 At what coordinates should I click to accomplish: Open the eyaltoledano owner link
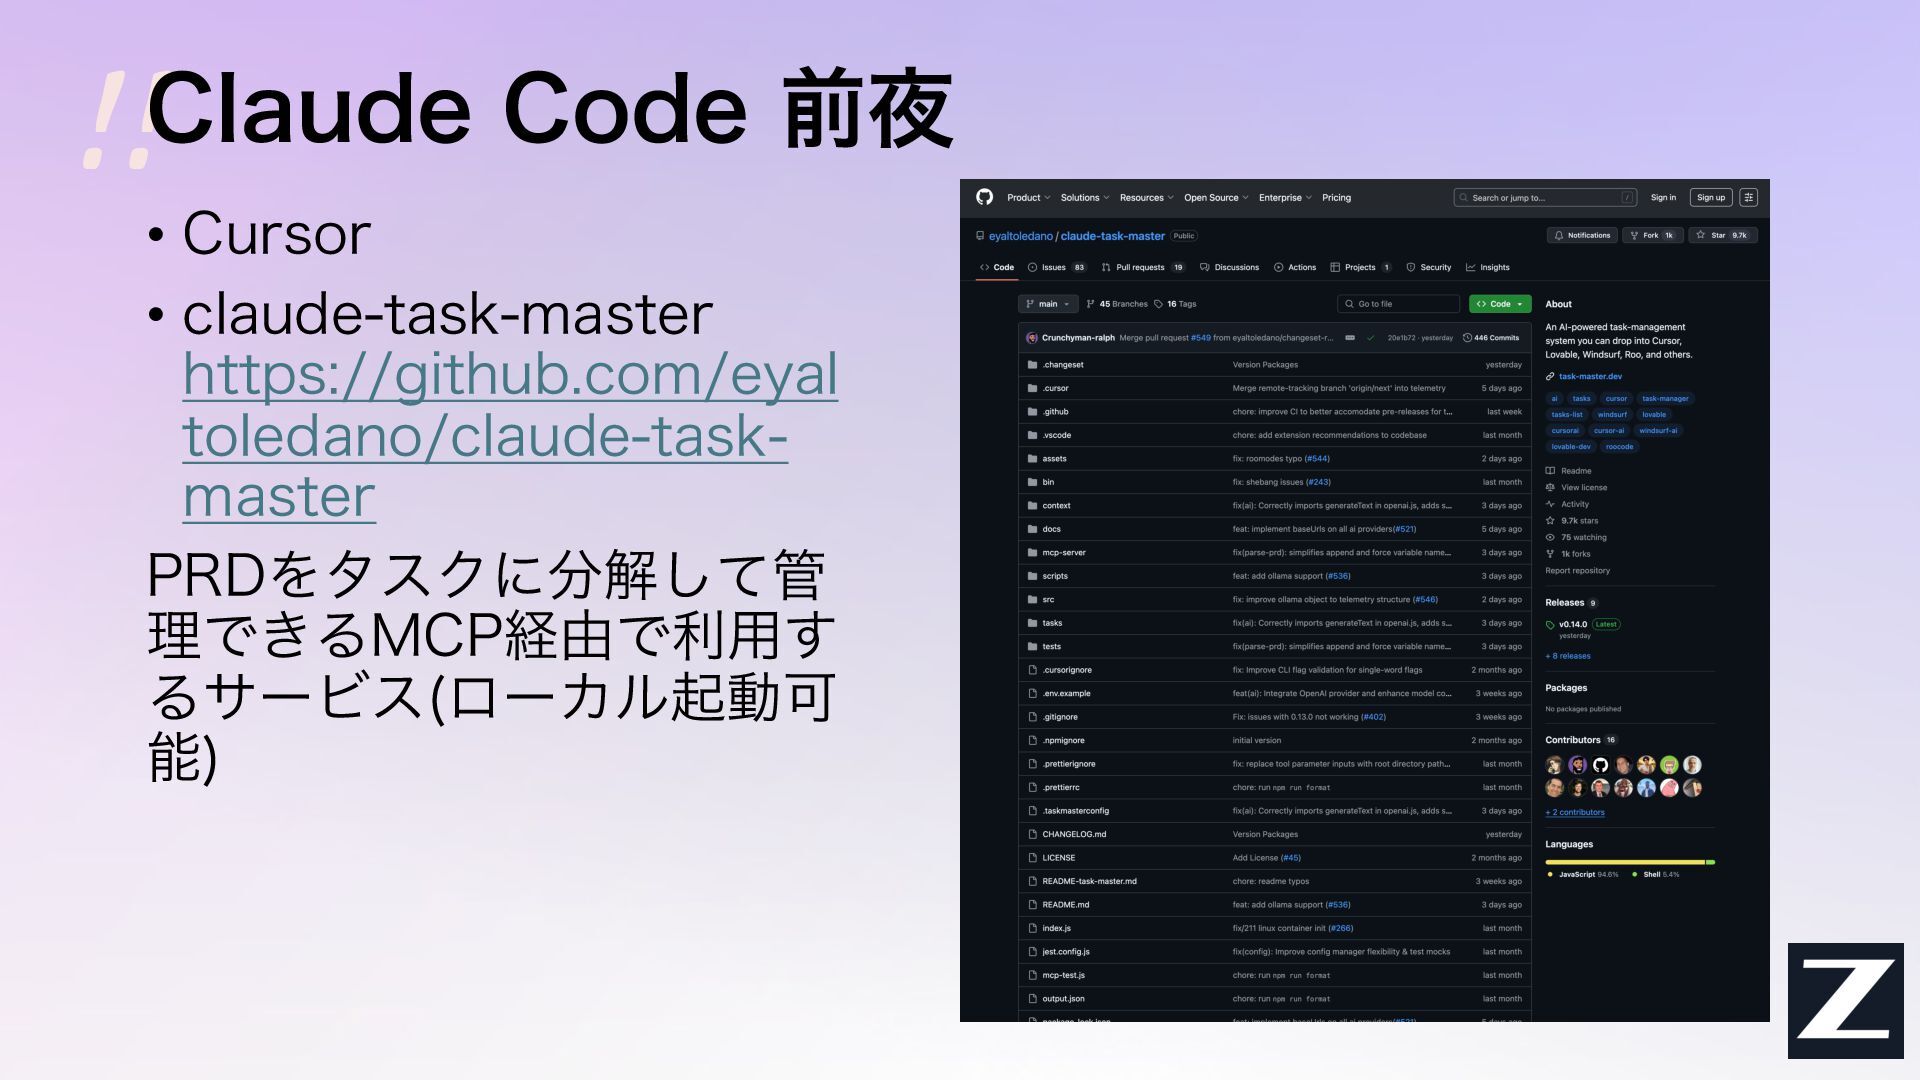tap(1020, 236)
